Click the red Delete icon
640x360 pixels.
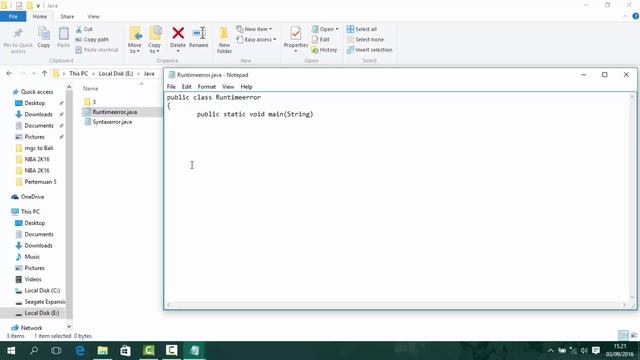tap(178, 33)
